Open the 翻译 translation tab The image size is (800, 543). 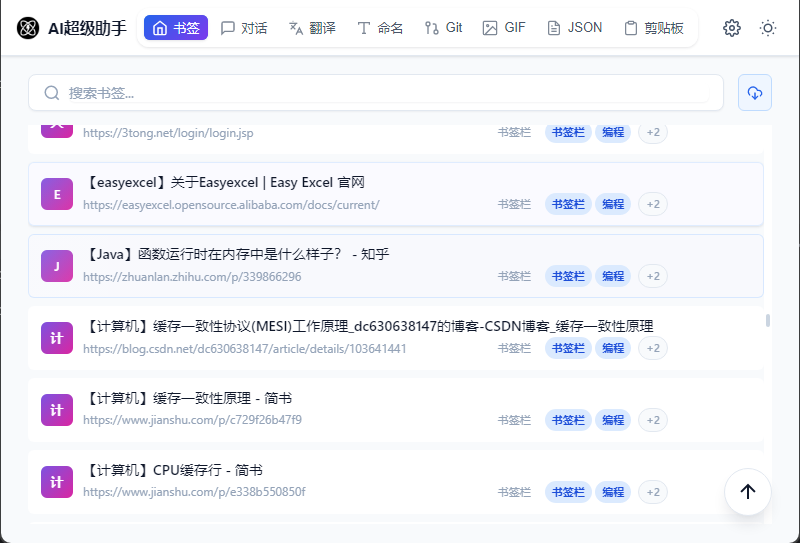(312, 28)
